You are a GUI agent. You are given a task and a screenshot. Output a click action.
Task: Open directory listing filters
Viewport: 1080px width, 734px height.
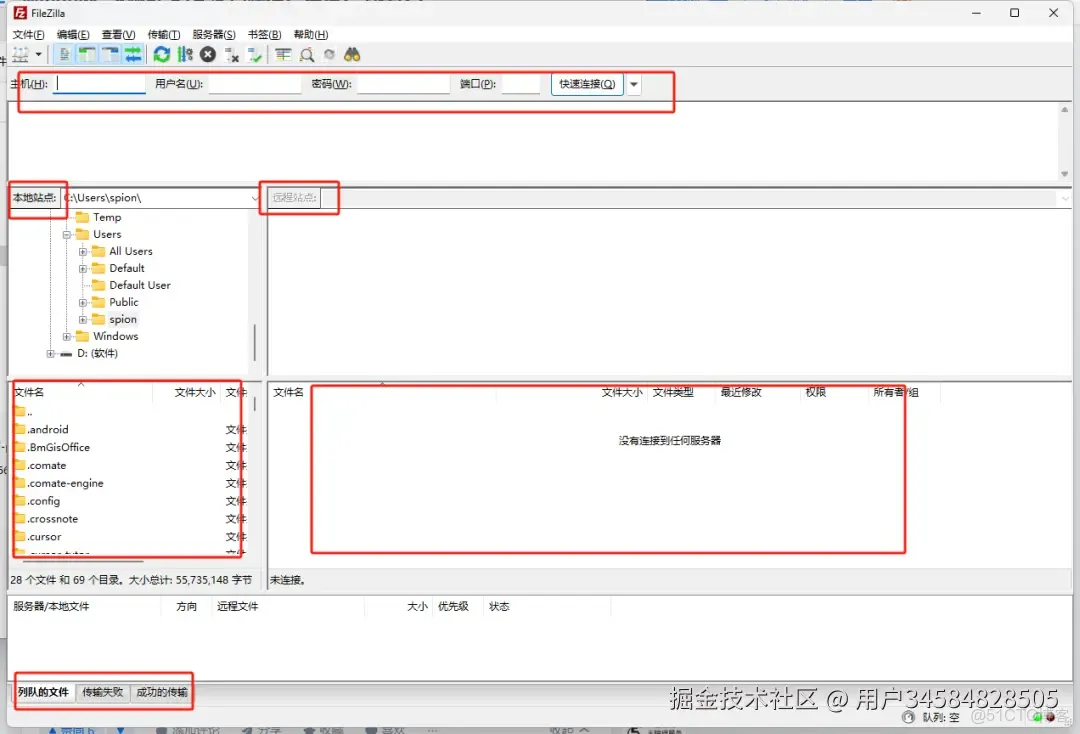(283, 55)
